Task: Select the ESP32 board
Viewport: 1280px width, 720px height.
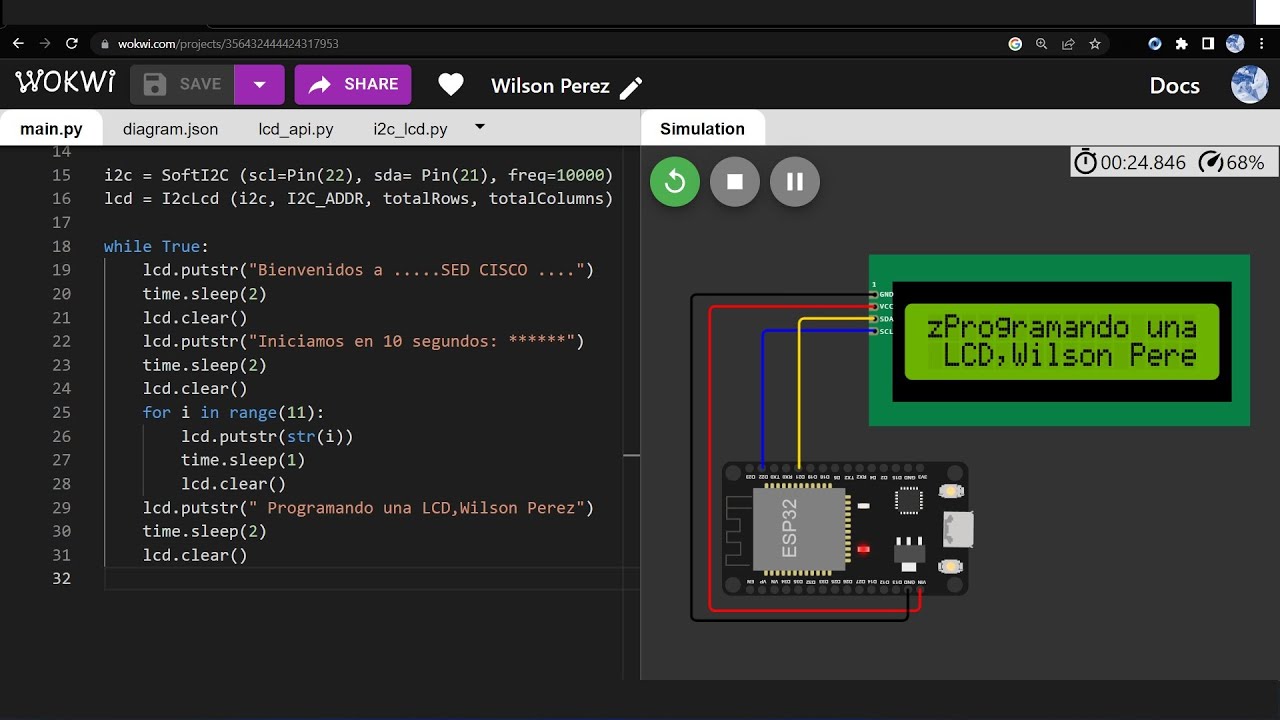Action: pyautogui.click(x=845, y=528)
